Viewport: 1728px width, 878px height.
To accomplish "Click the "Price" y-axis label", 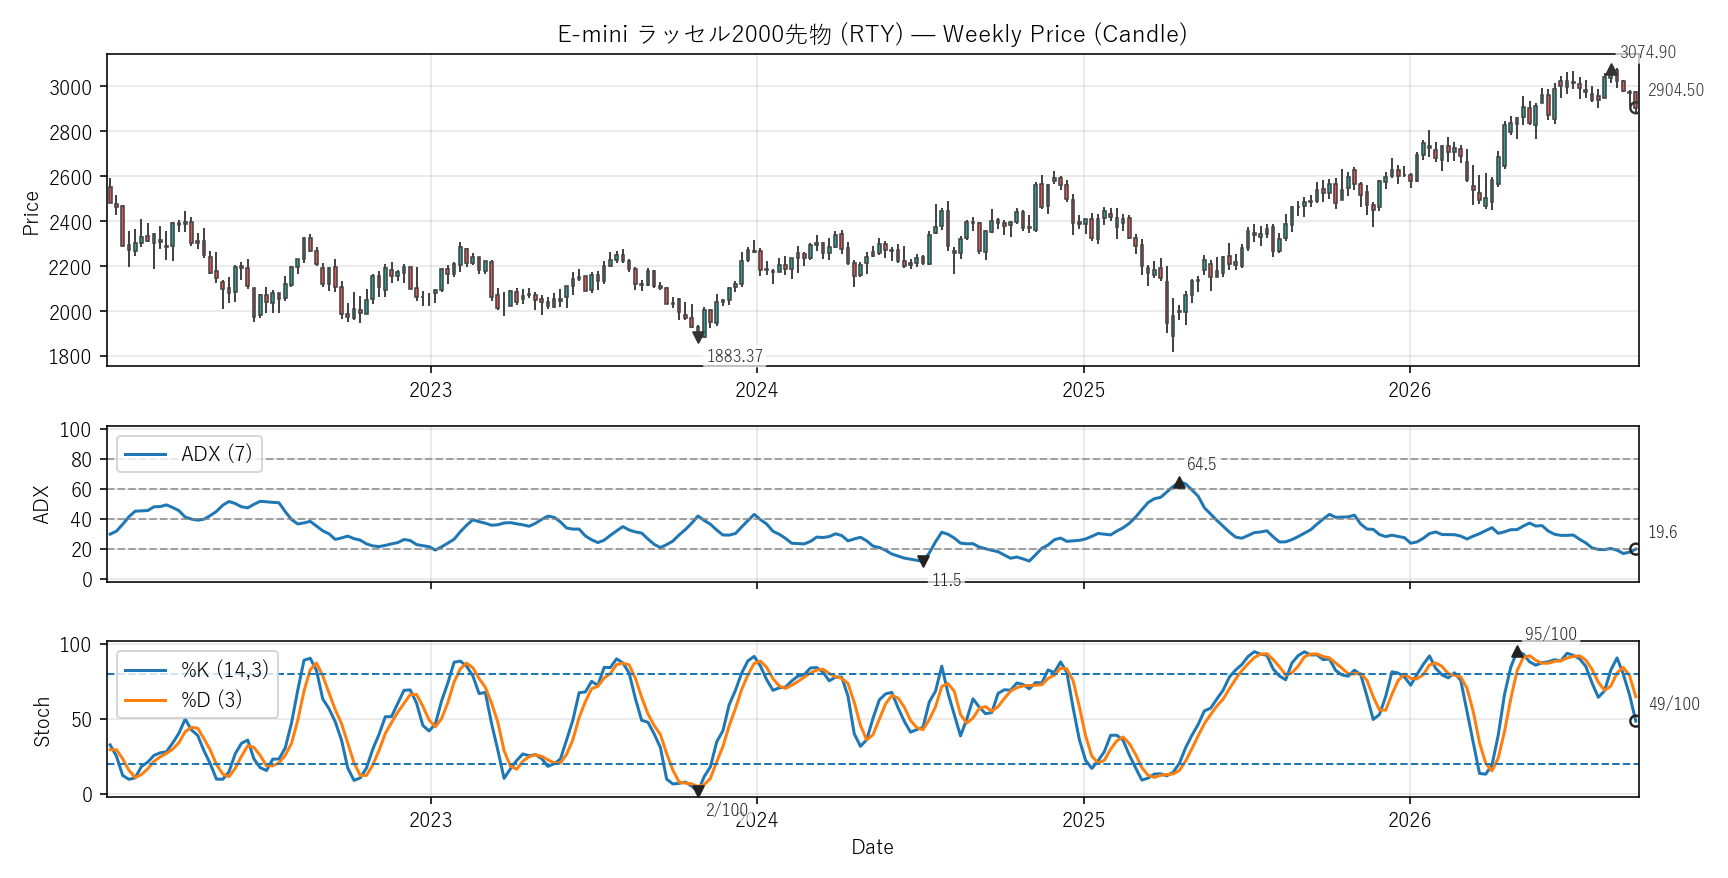I will [31, 213].
